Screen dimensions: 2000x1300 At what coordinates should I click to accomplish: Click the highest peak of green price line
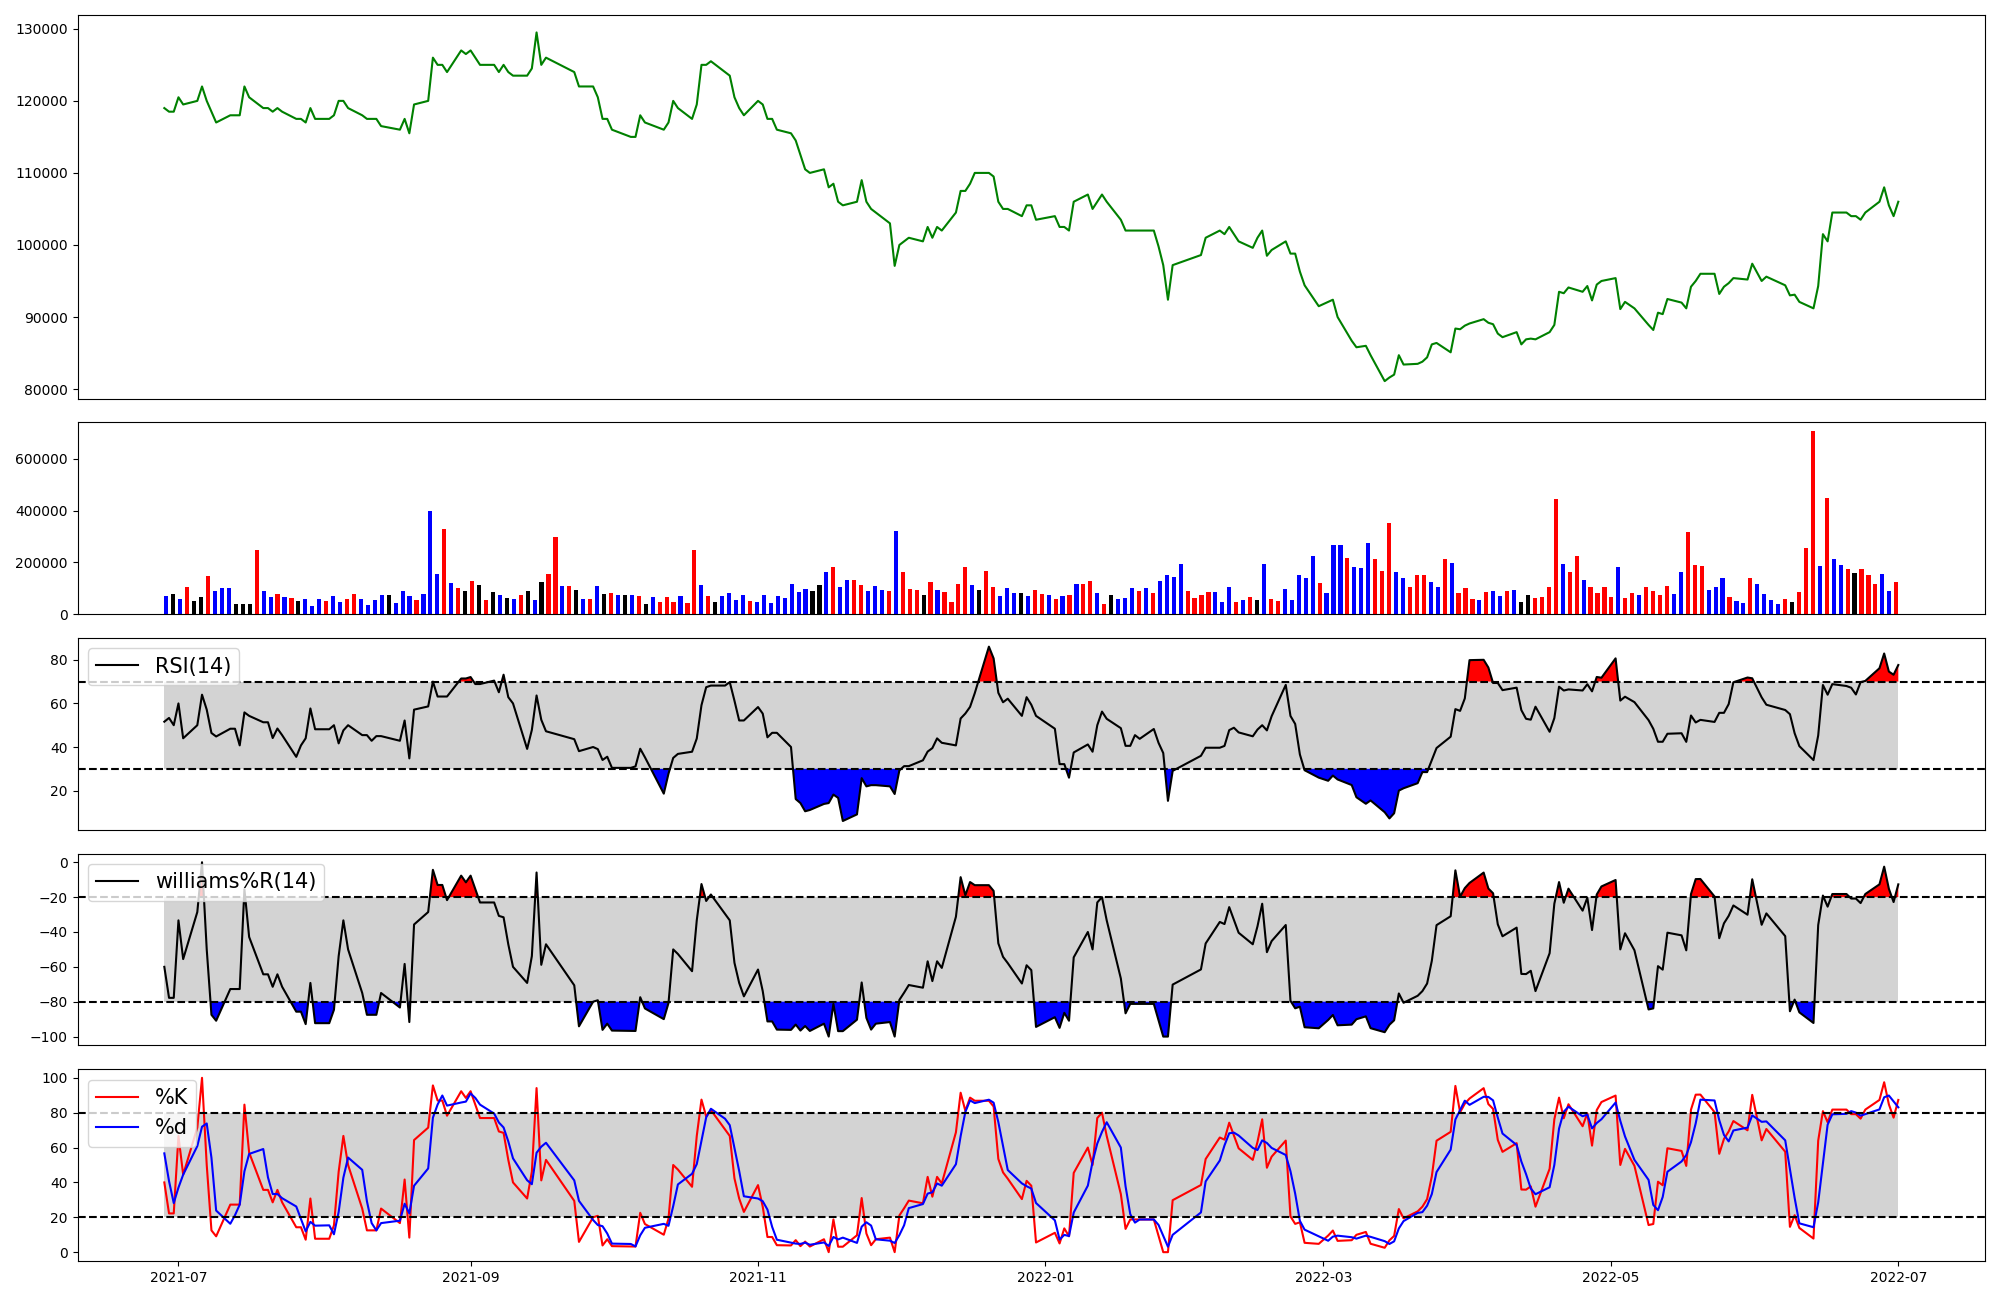[536, 33]
